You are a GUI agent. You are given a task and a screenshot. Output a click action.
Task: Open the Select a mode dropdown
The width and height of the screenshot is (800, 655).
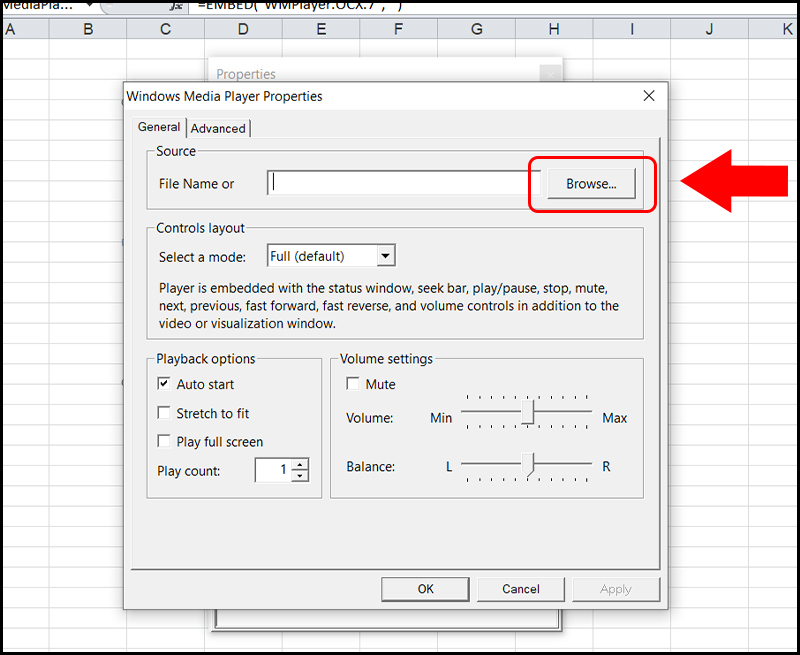click(x=386, y=256)
